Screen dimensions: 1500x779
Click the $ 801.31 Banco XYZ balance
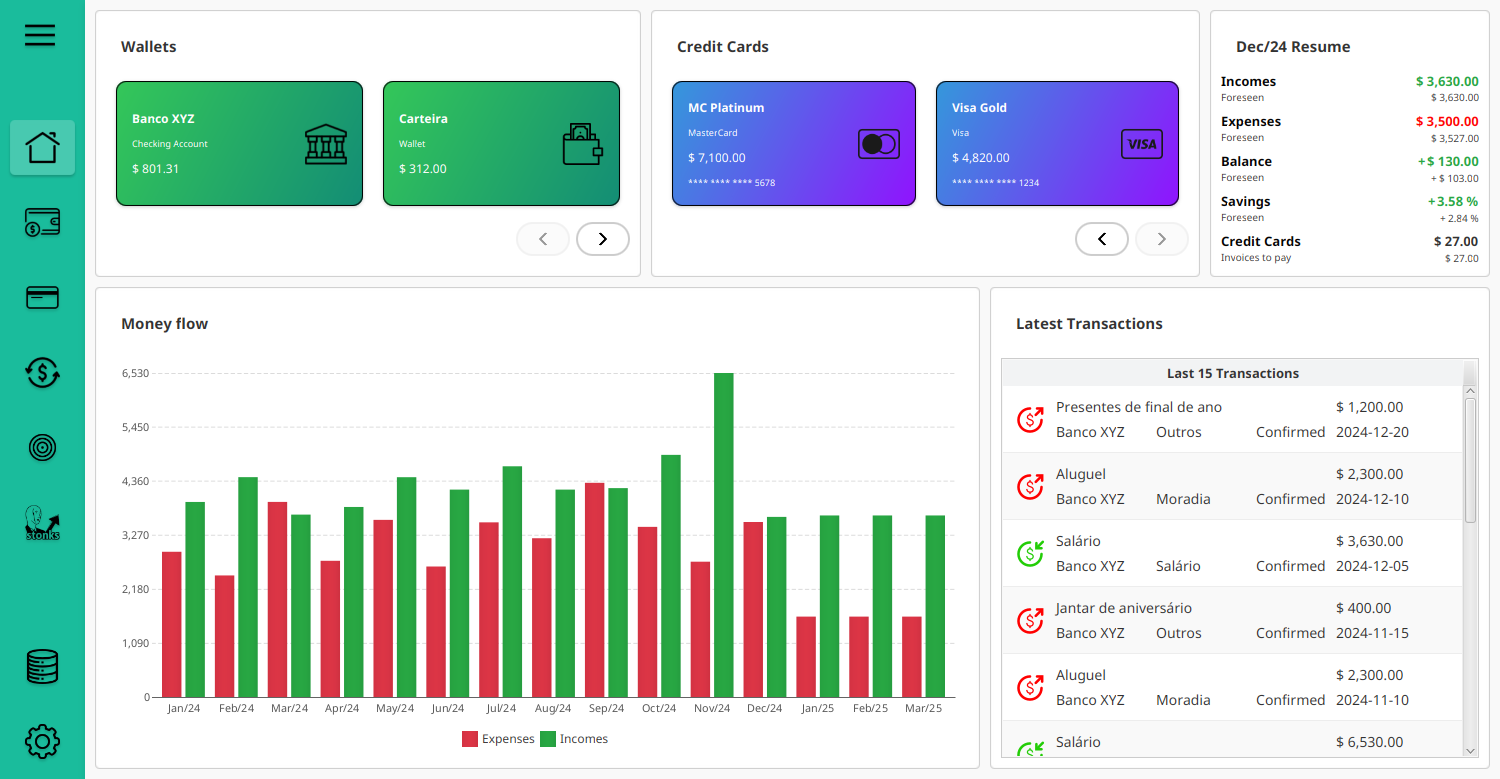(155, 169)
